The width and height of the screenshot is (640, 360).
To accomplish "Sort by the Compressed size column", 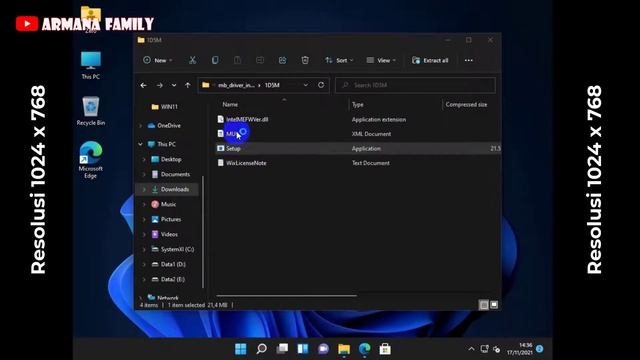I will tap(466, 104).
